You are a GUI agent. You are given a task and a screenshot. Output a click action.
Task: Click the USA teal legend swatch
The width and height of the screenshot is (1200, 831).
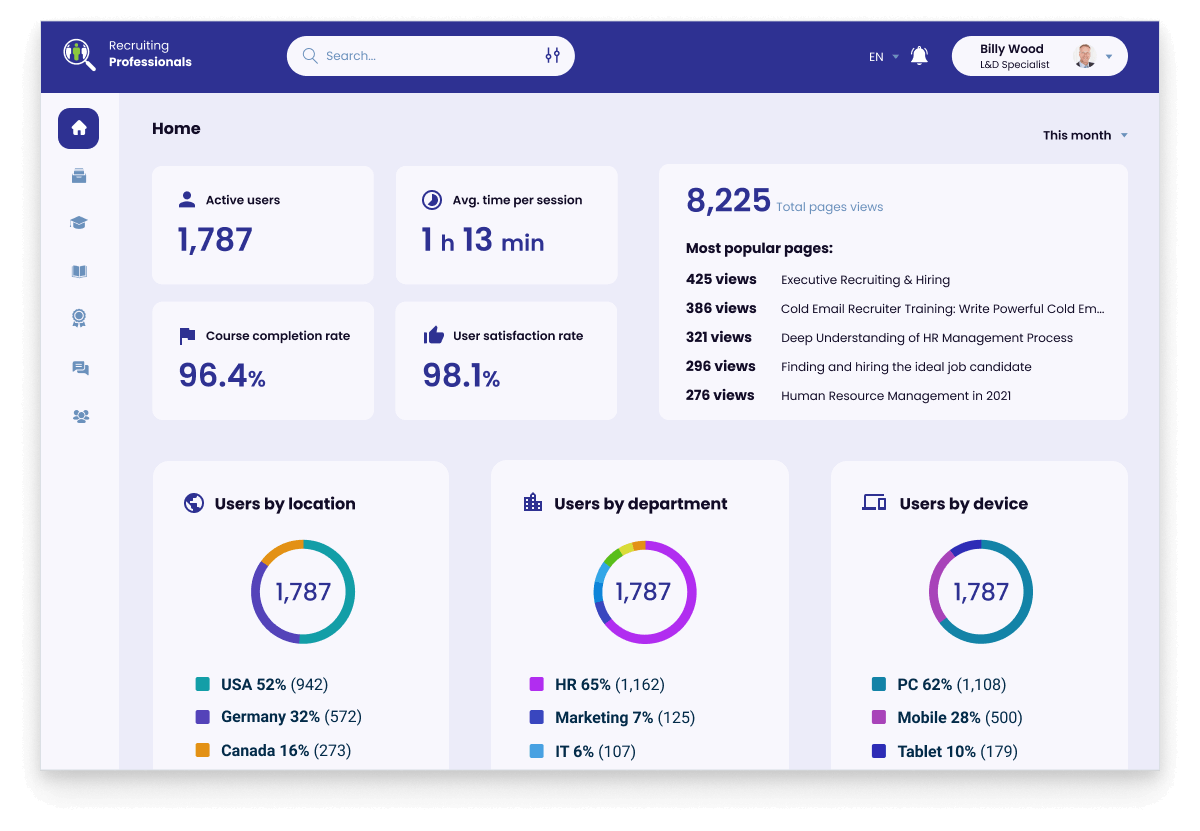pyautogui.click(x=203, y=685)
